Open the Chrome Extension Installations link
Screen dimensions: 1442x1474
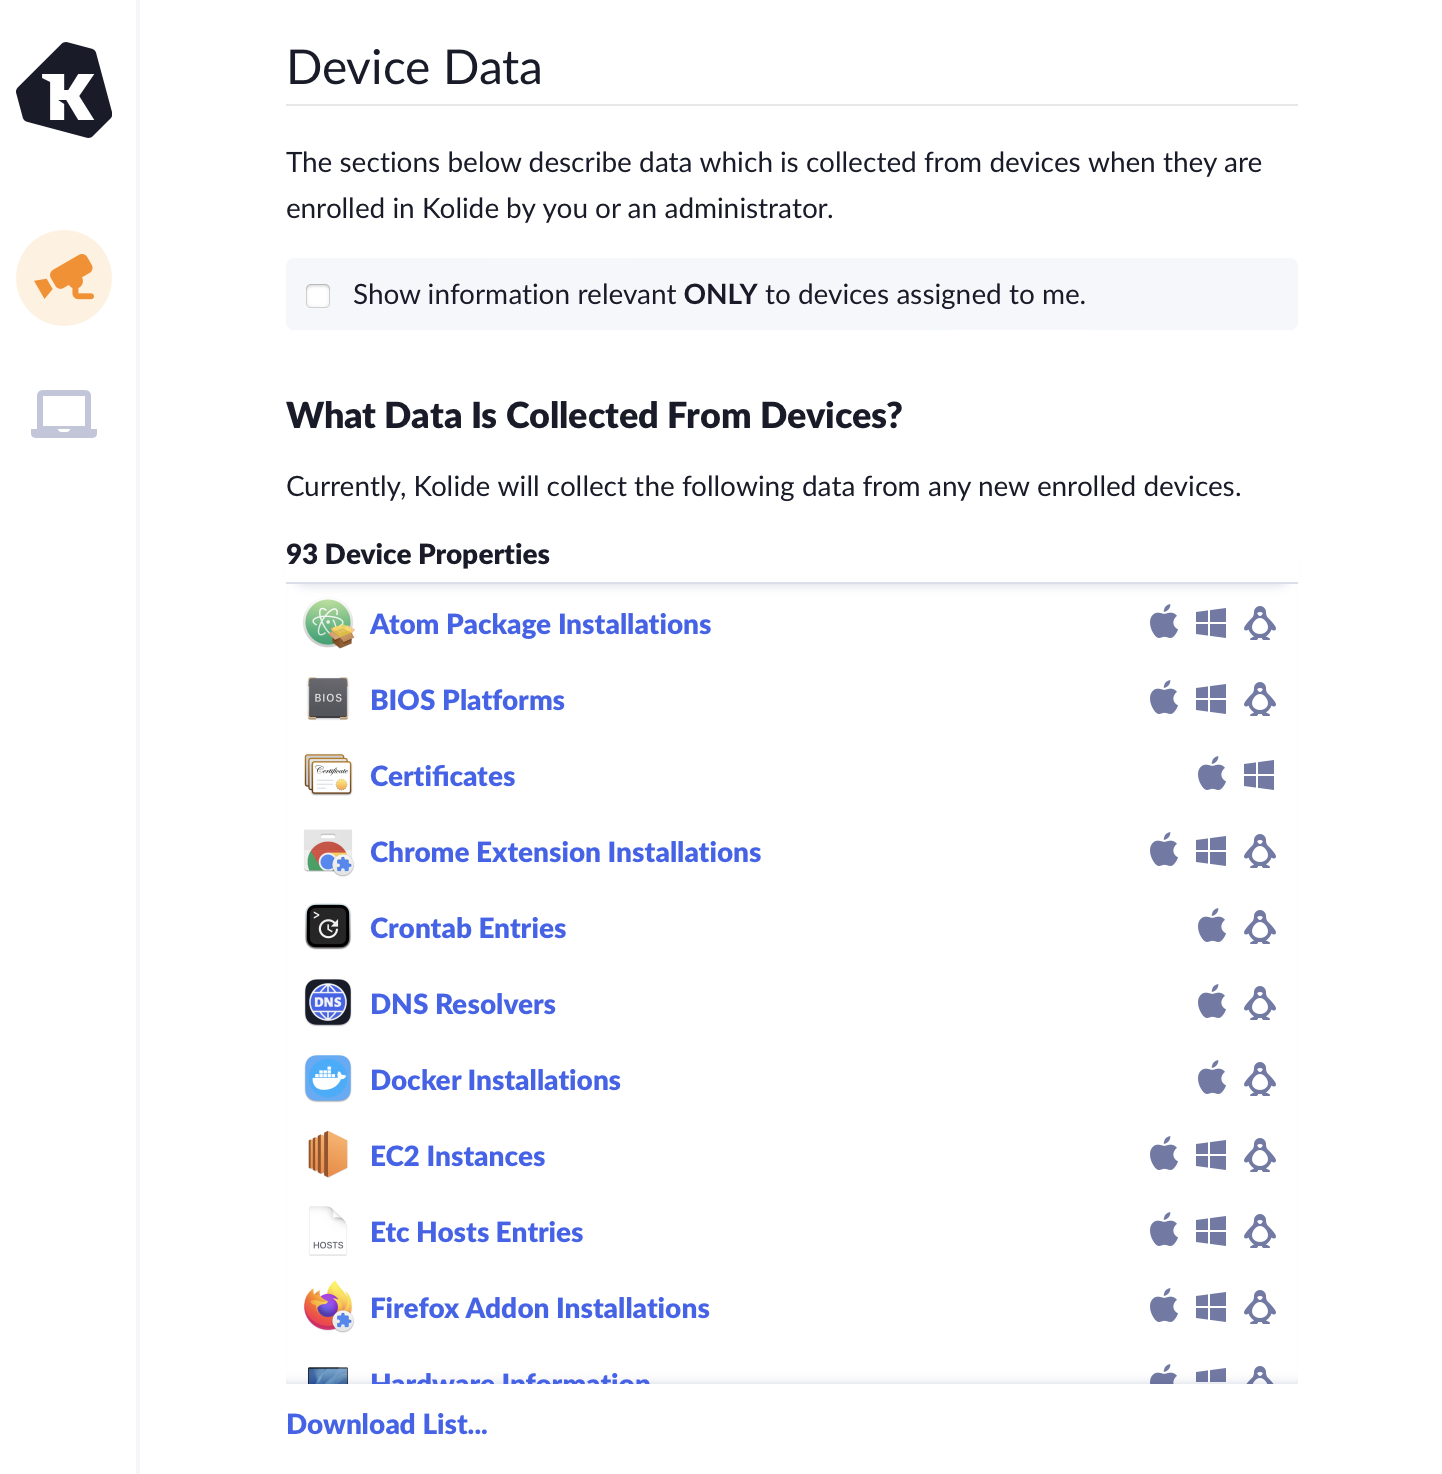point(565,852)
